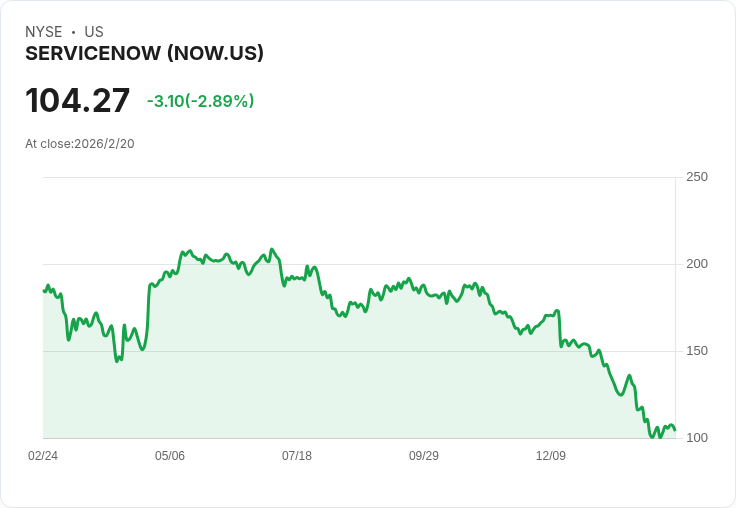Click the US market label

click(94, 32)
